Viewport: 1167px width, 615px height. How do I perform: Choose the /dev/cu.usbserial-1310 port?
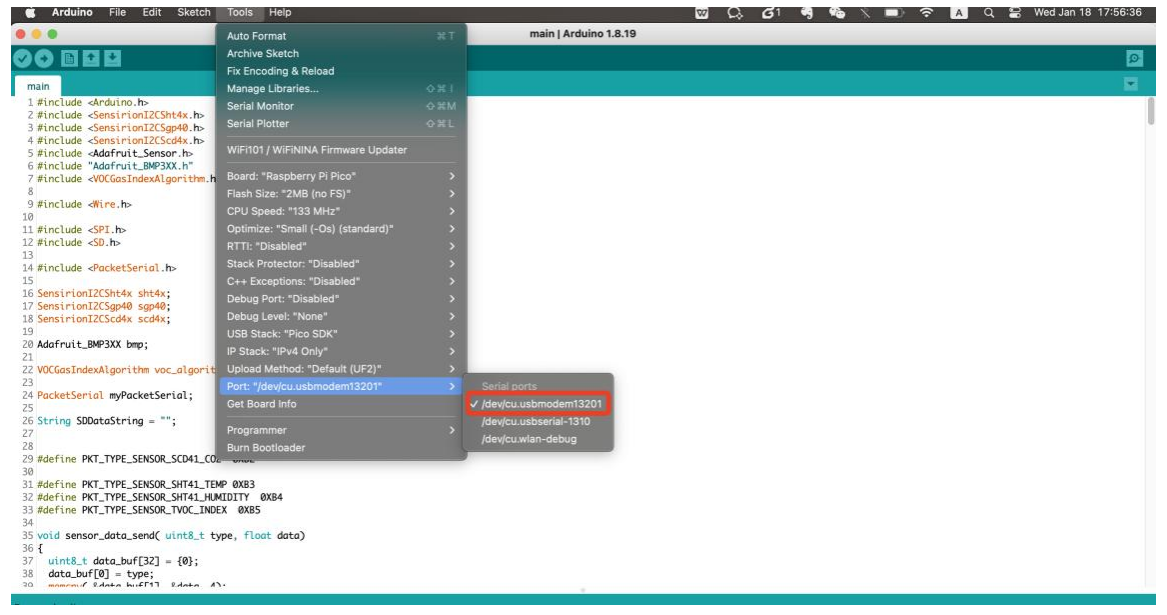pyautogui.click(x=535, y=421)
